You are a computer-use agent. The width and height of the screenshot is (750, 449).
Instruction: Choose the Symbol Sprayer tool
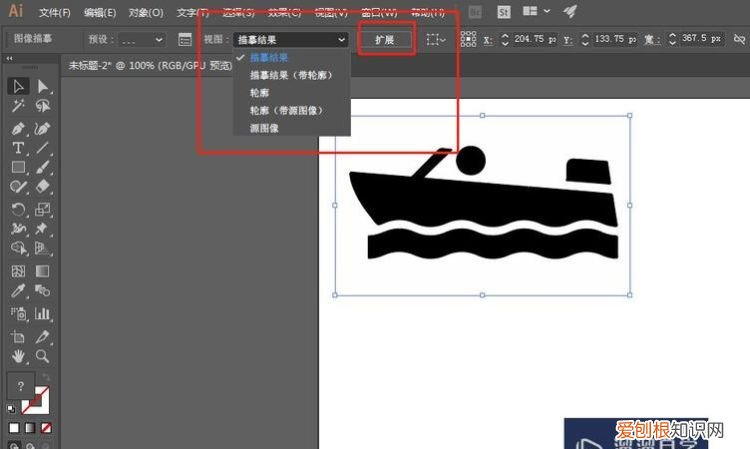click(x=18, y=314)
